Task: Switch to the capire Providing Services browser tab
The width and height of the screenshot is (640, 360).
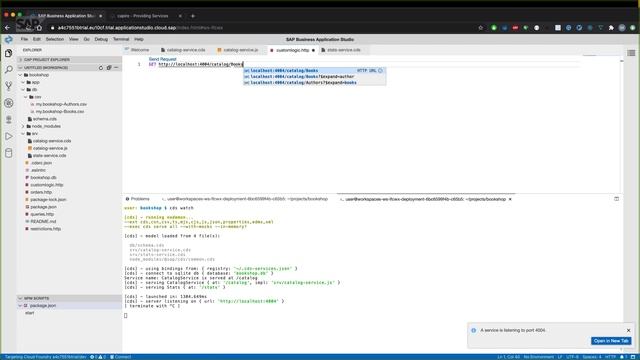Action: pyautogui.click(x=143, y=16)
